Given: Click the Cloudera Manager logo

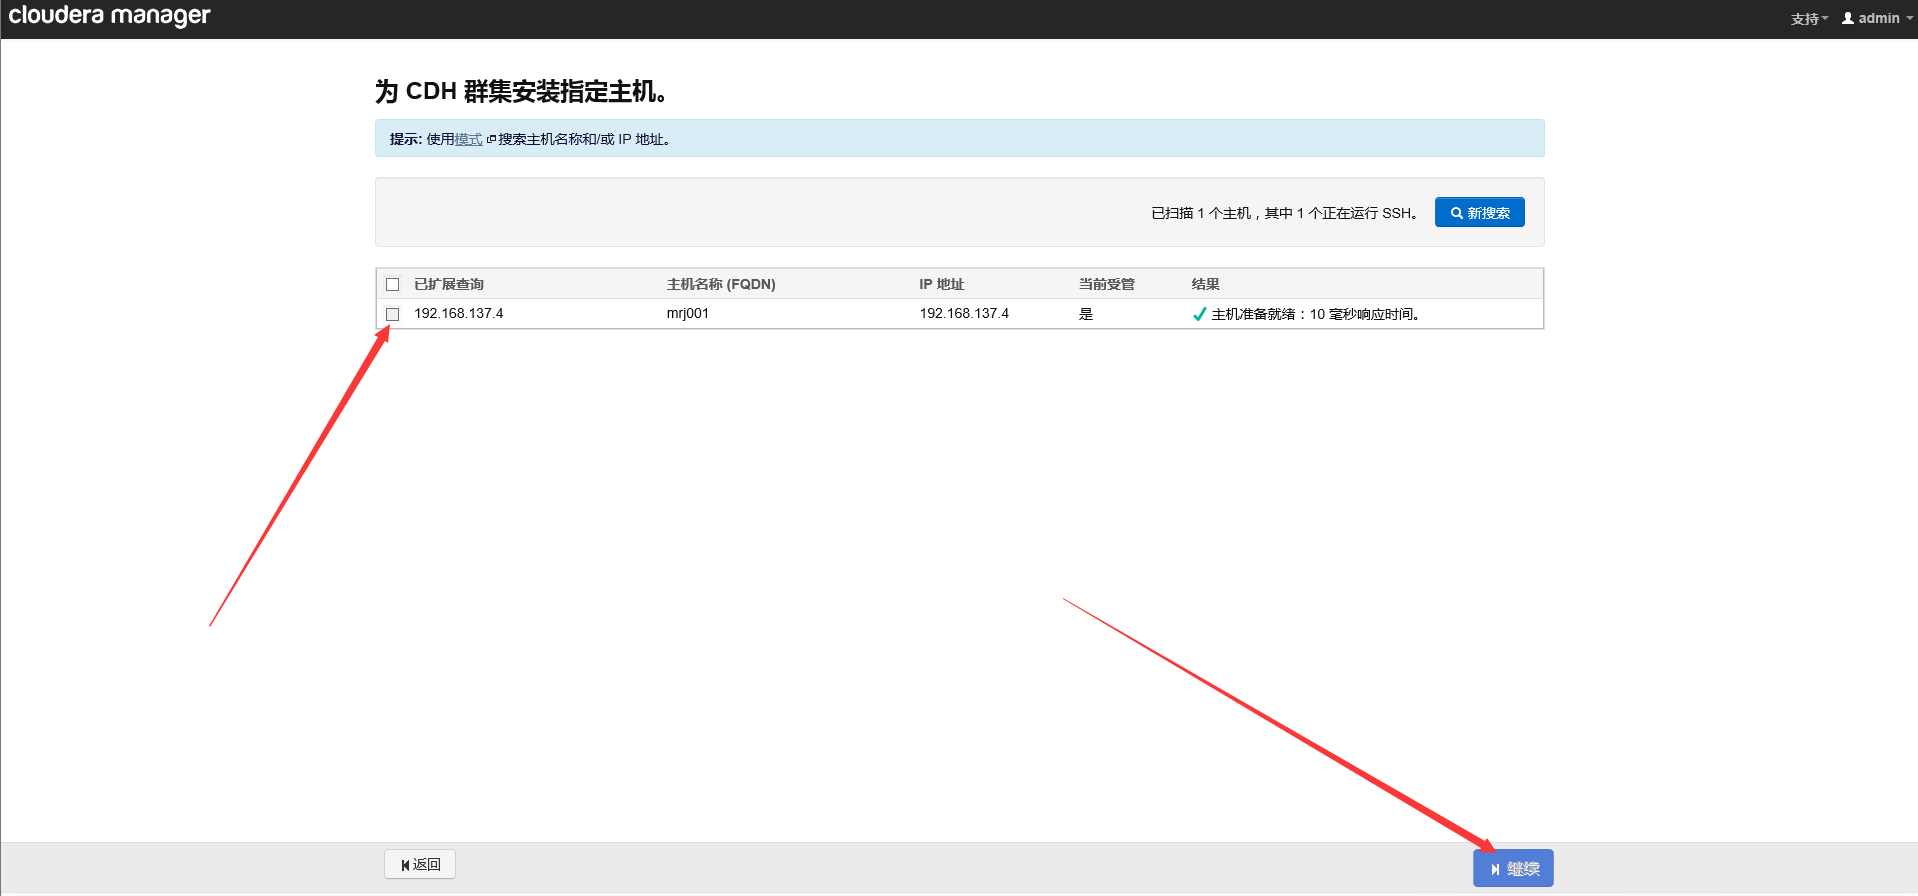Looking at the screenshot, I should click(110, 16).
